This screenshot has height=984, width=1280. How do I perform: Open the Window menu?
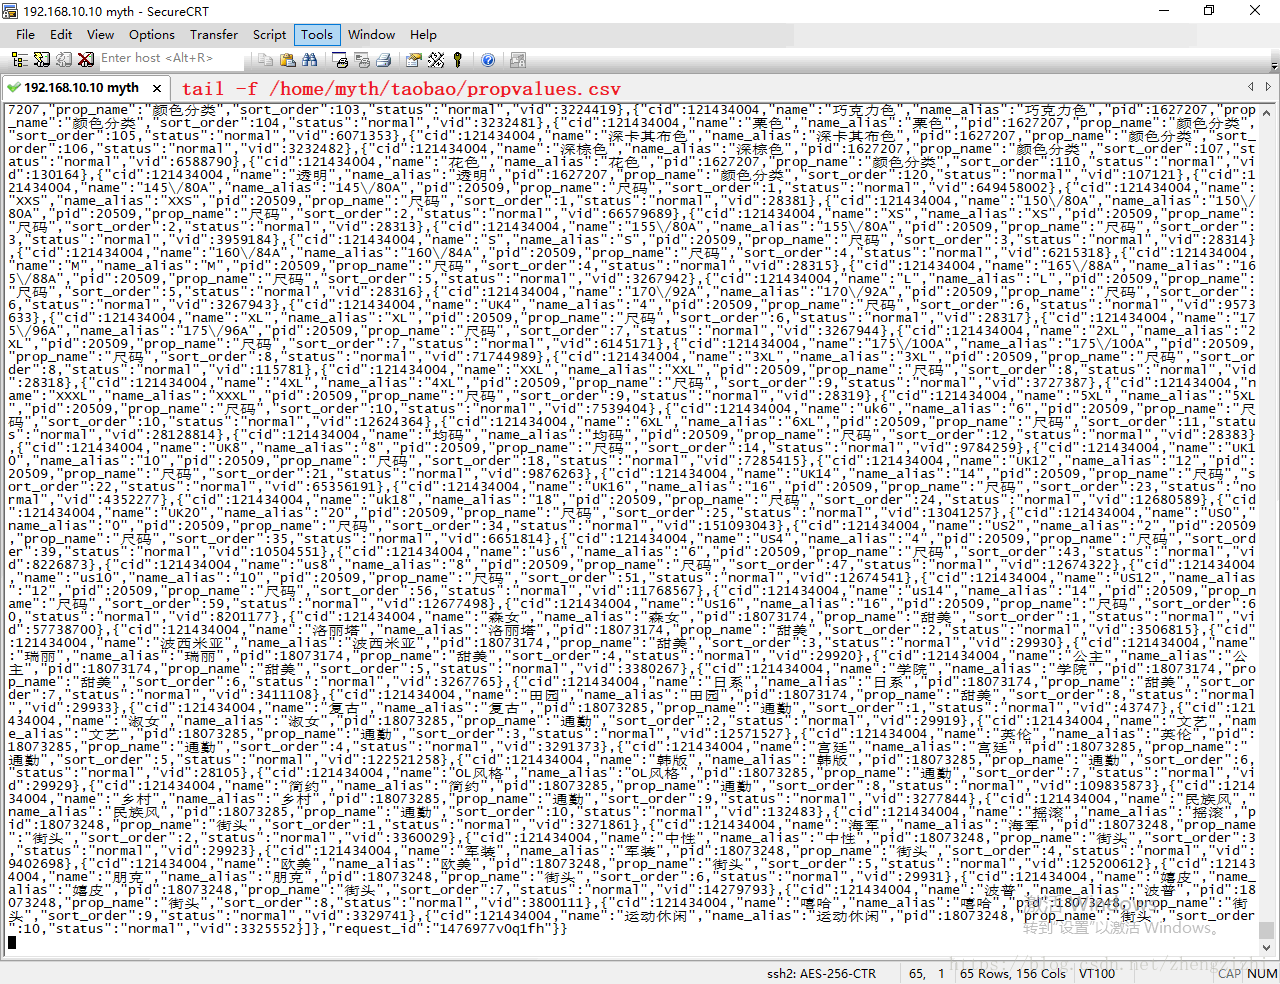[x=371, y=34]
